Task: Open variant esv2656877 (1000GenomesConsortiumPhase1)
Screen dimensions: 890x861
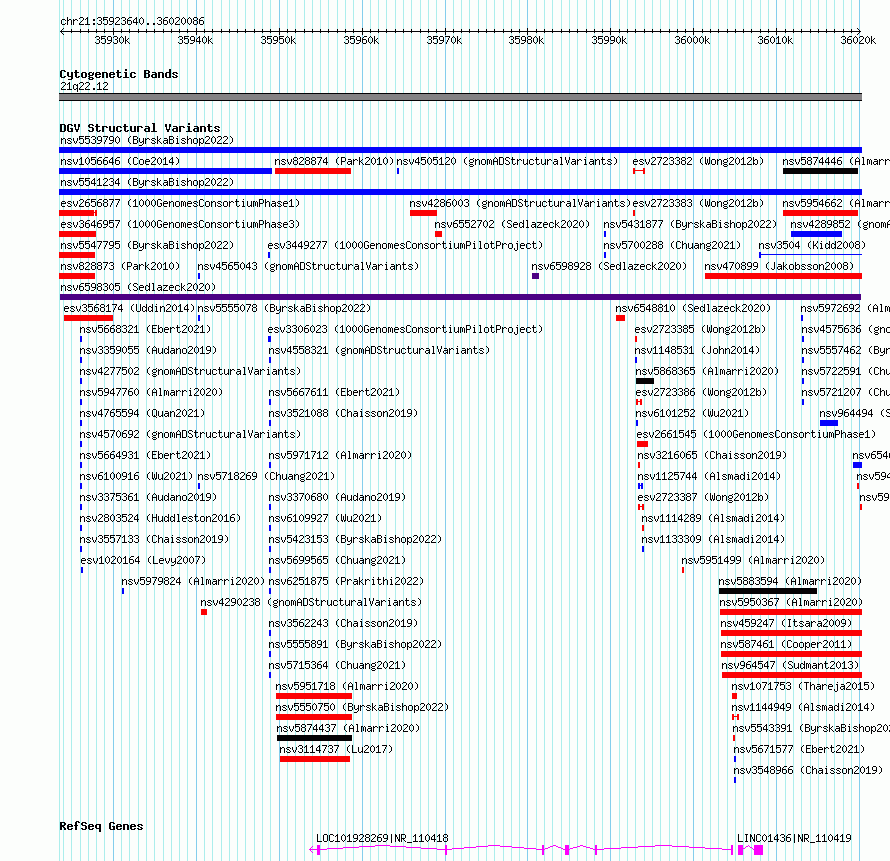Action: (x=180, y=203)
